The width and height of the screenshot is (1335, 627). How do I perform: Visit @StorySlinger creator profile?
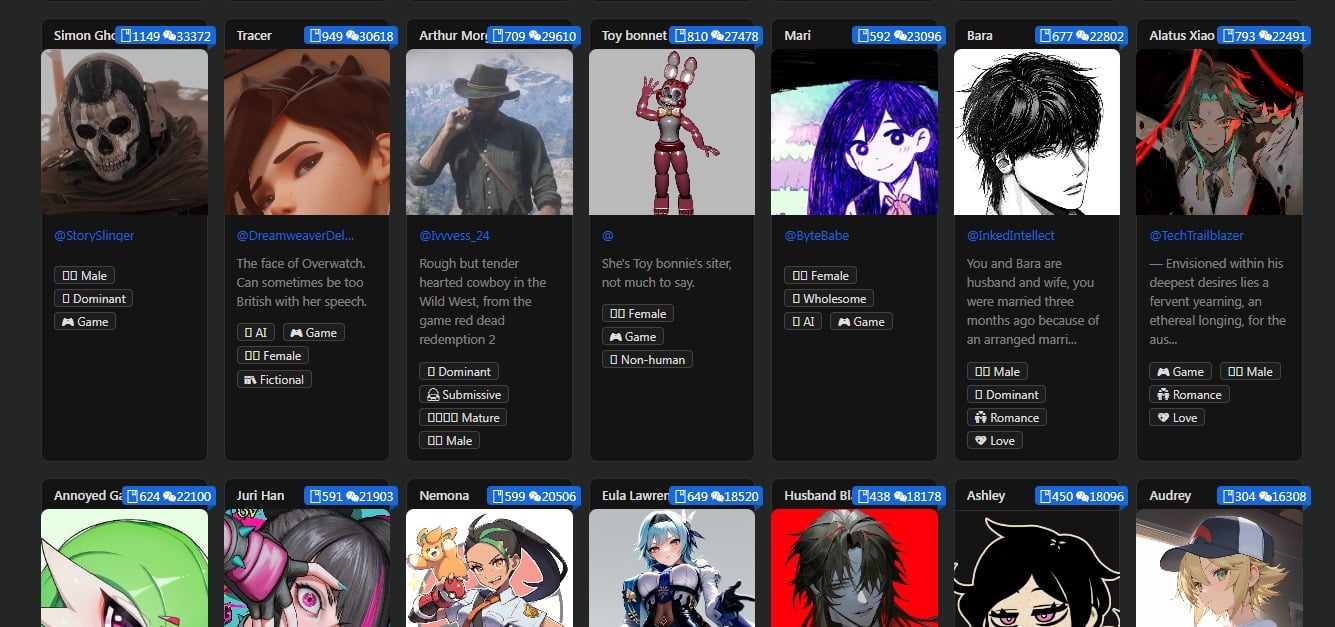(94, 236)
